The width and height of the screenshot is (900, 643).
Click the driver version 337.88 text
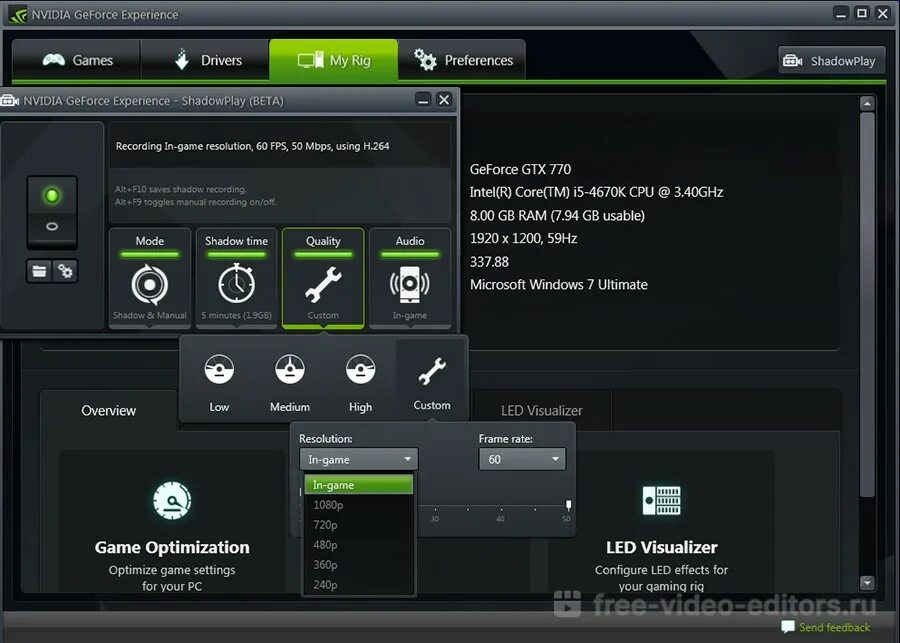pyautogui.click(x=489, y=262)
